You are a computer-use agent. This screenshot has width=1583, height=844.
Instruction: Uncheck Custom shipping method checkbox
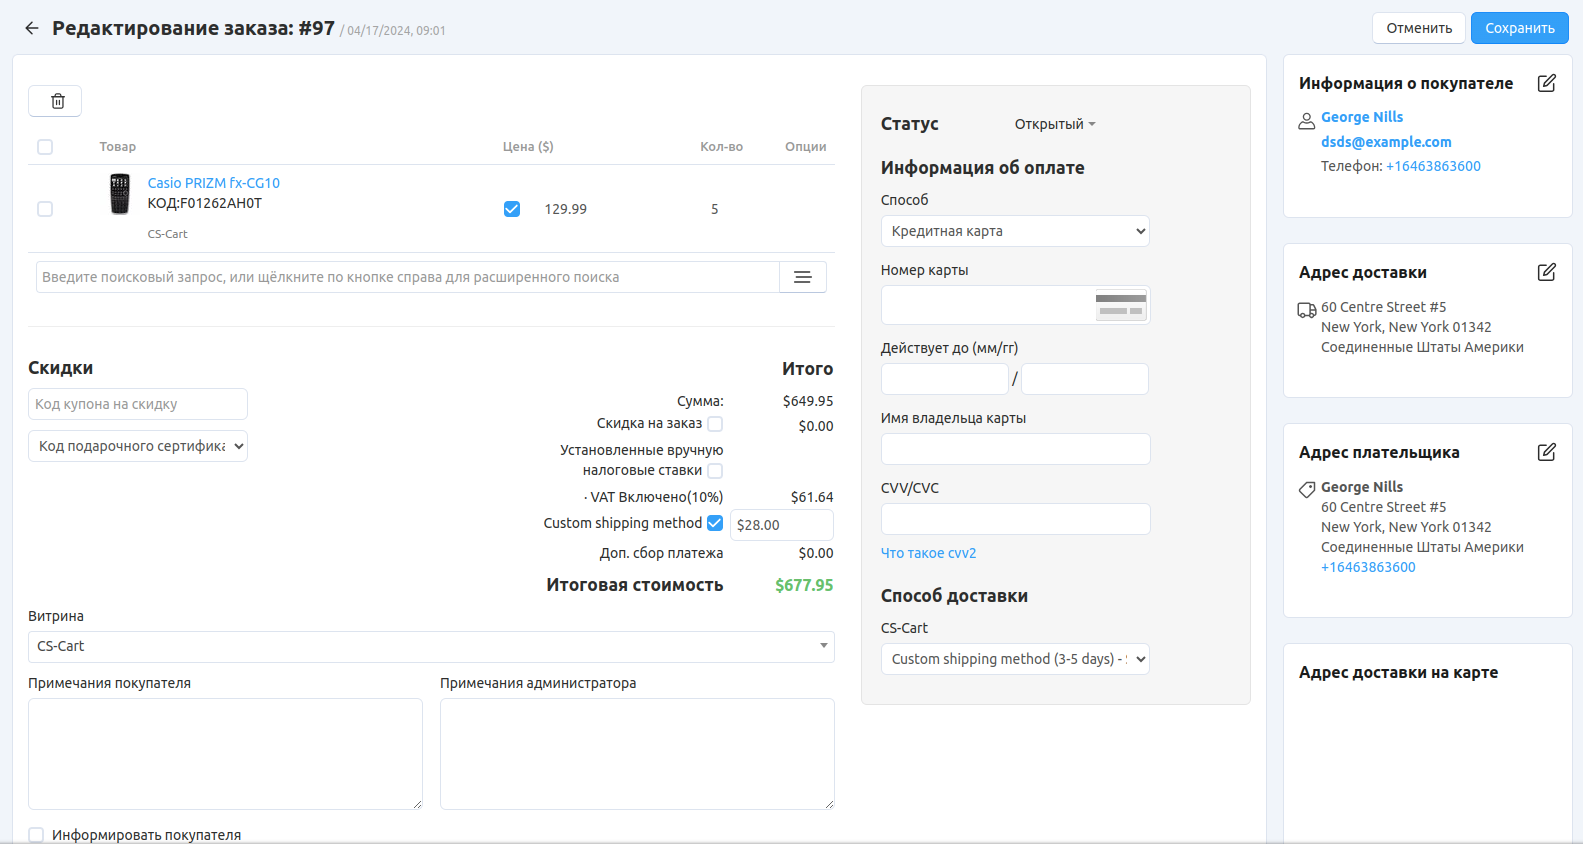coord(715,523)
